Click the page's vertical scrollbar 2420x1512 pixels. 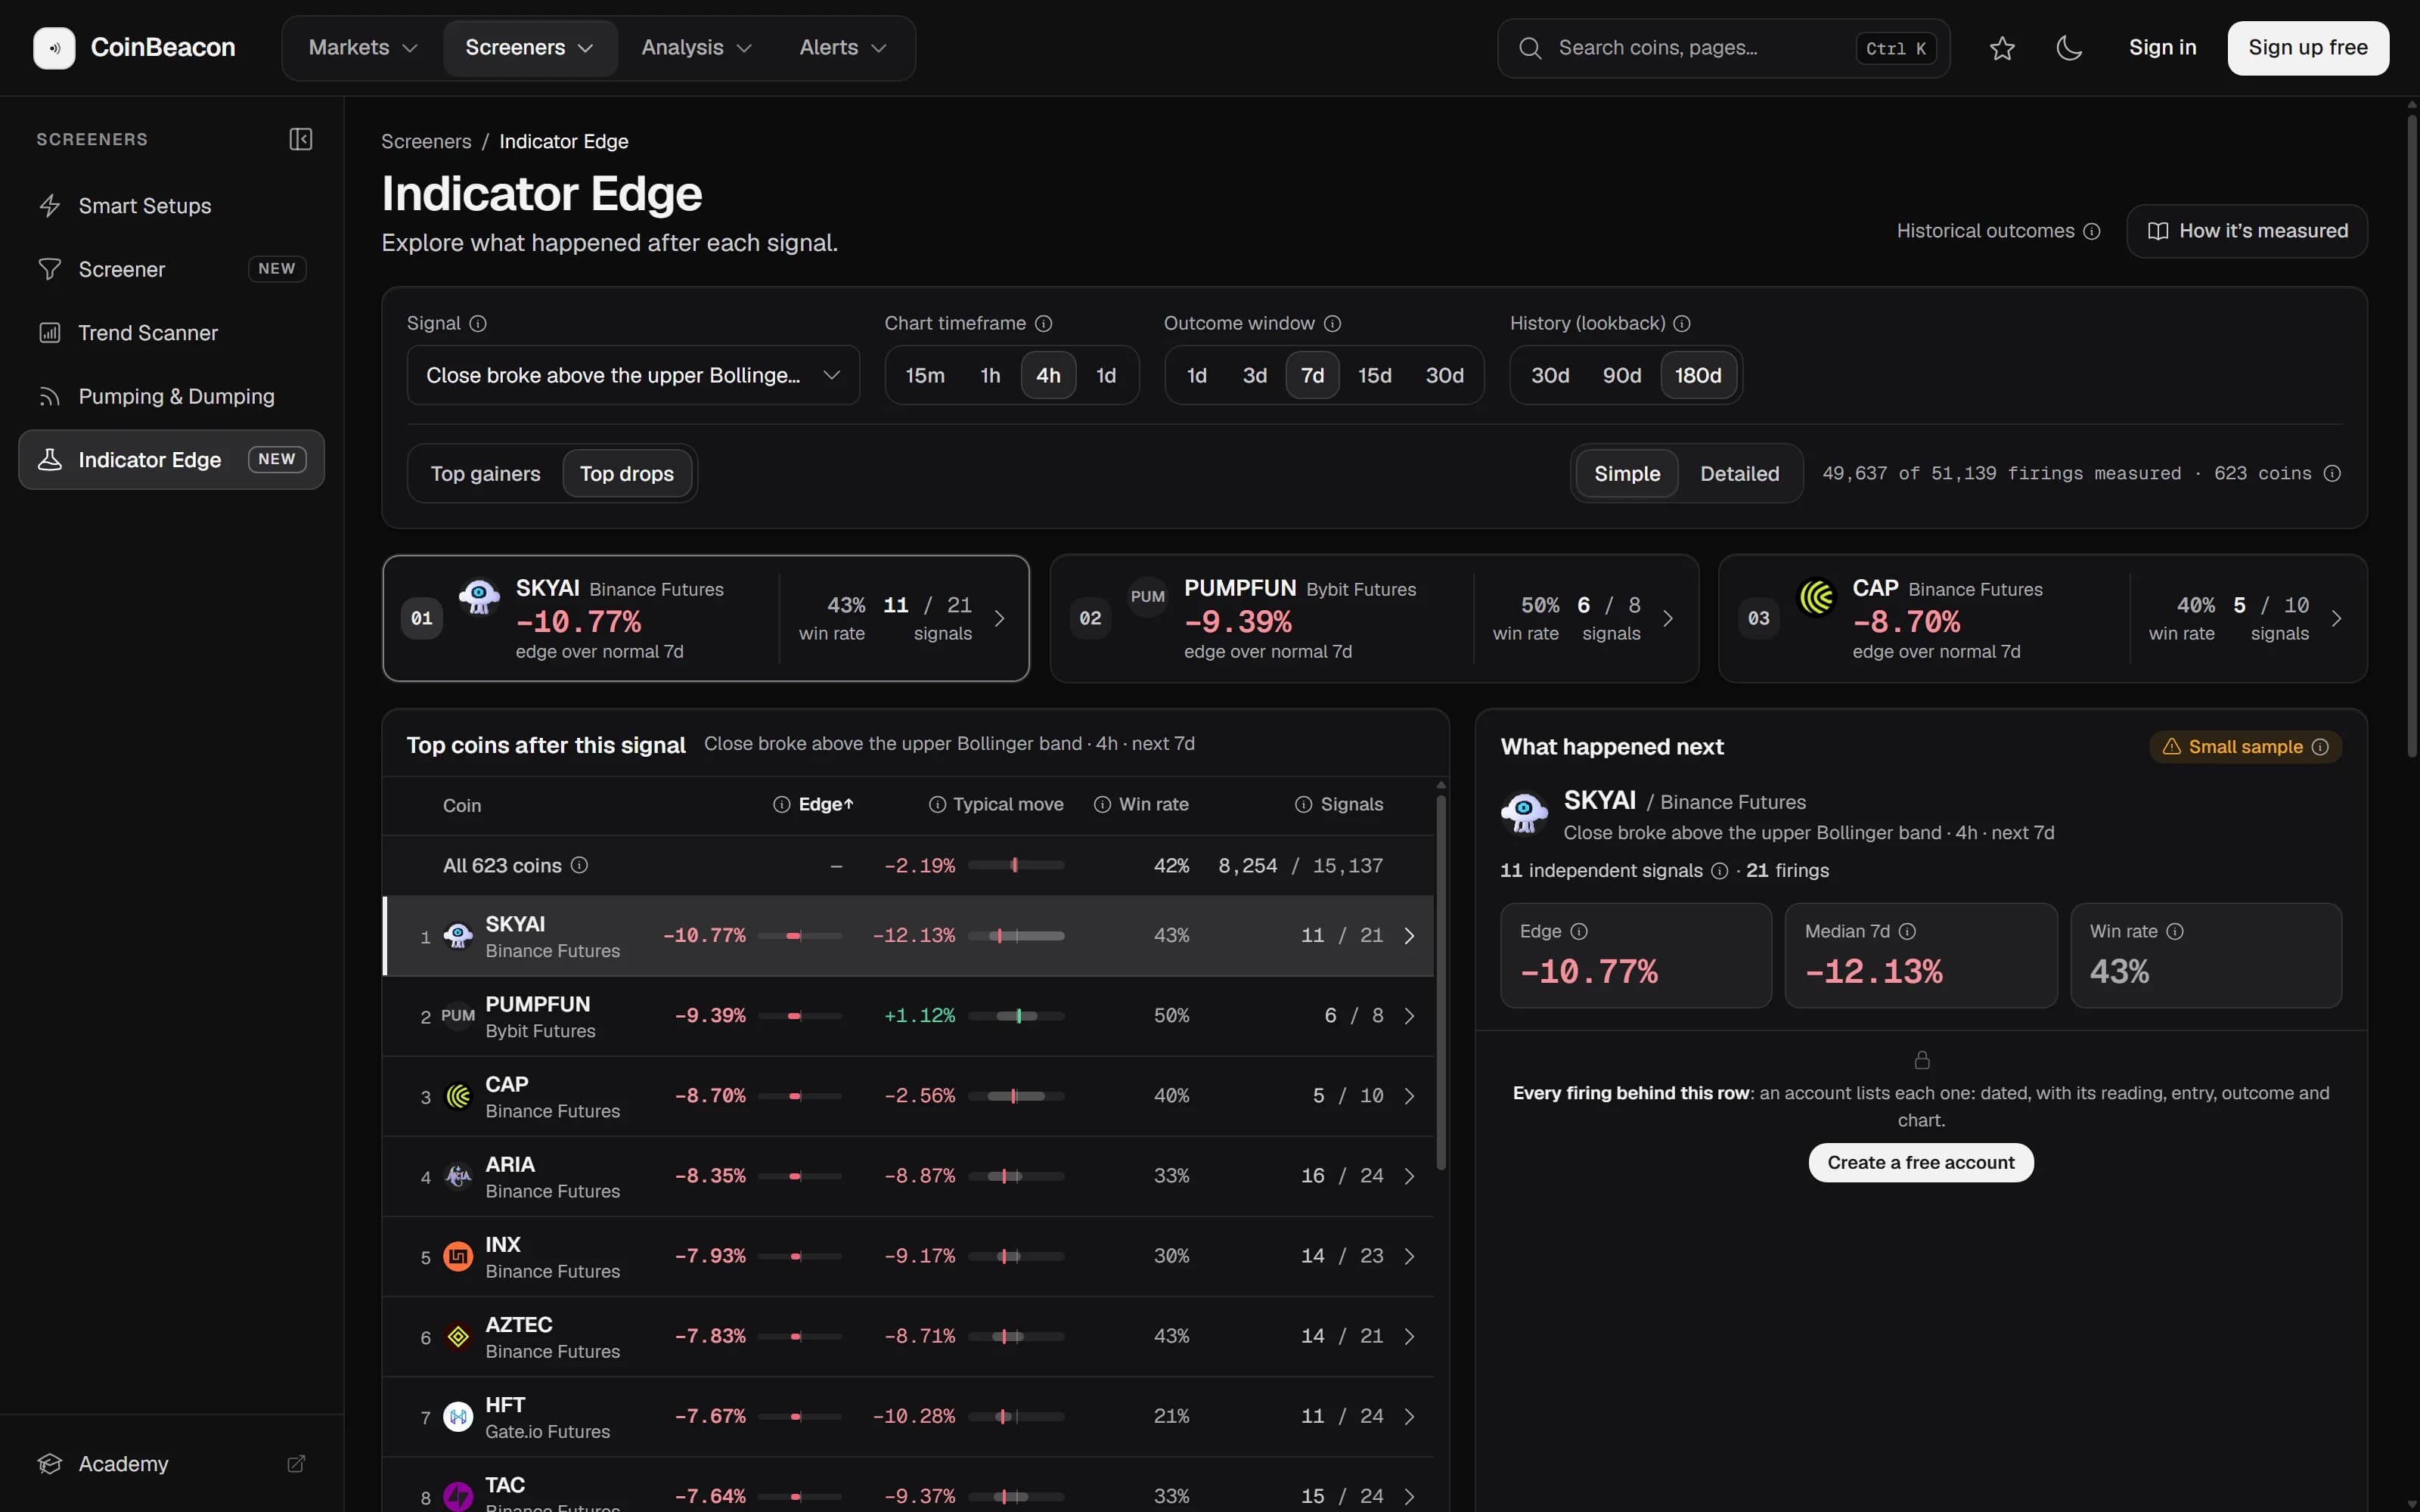coord(2412,435)
